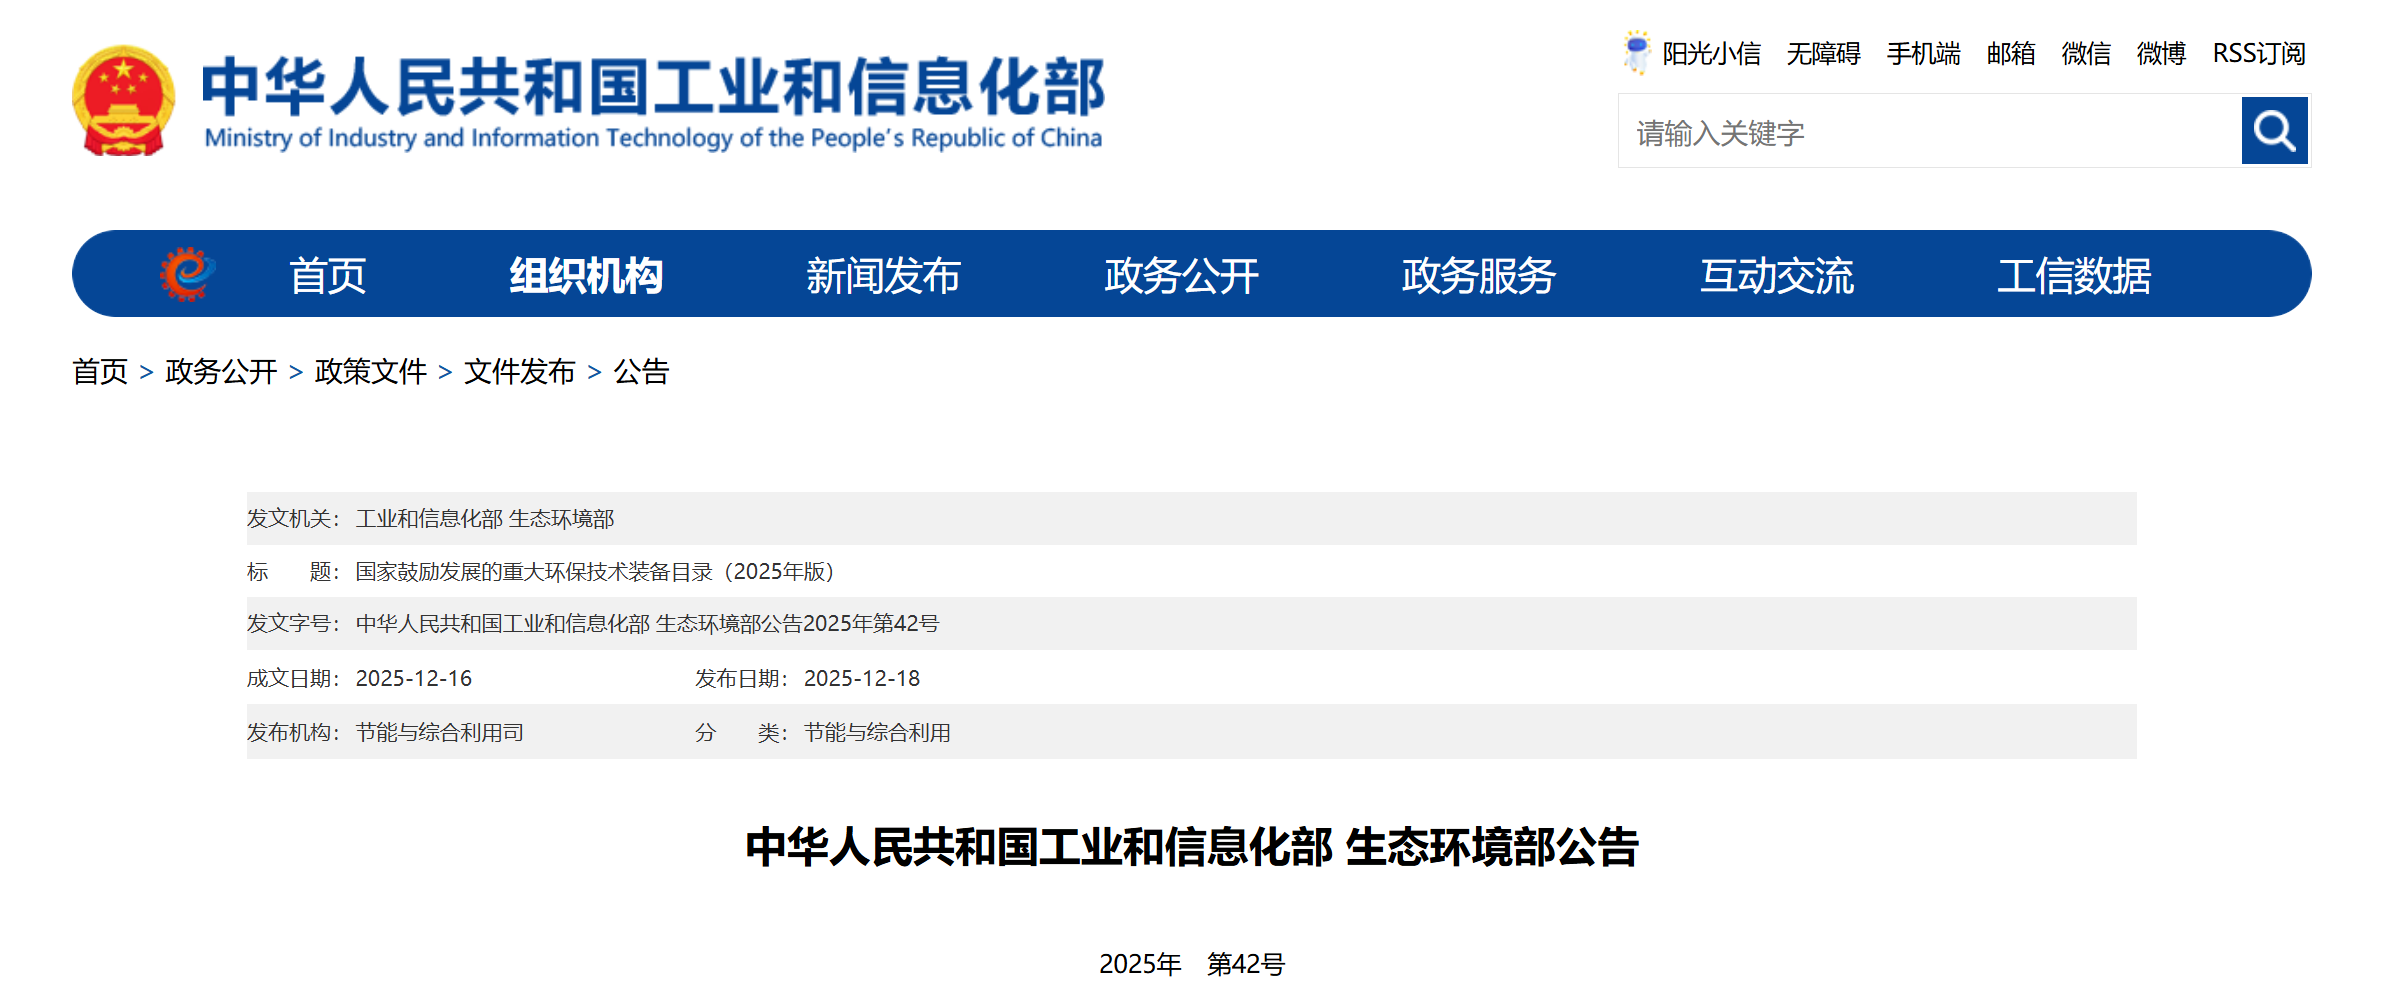Click 文件发布 in the breadcrumb trail
This screenshot has width=2396, height=996.
[x=519, y=372]
